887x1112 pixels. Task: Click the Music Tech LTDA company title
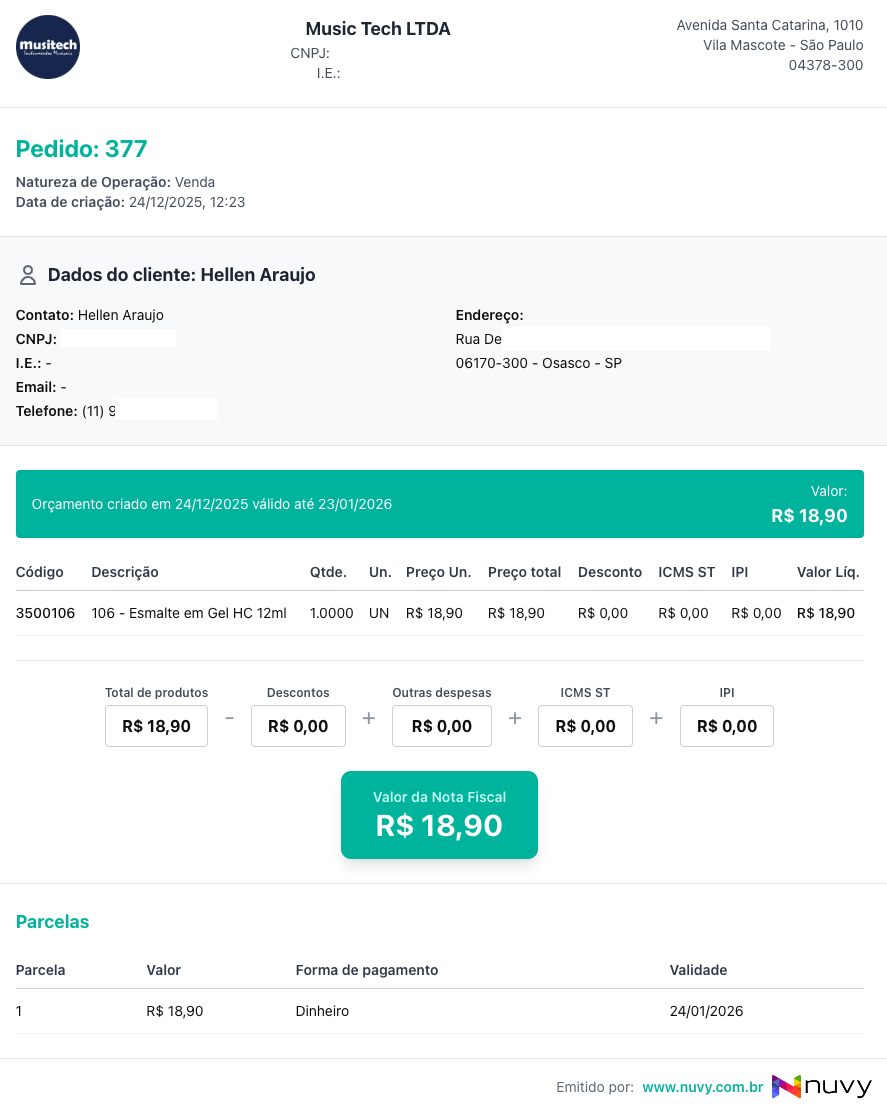[378, 29]
